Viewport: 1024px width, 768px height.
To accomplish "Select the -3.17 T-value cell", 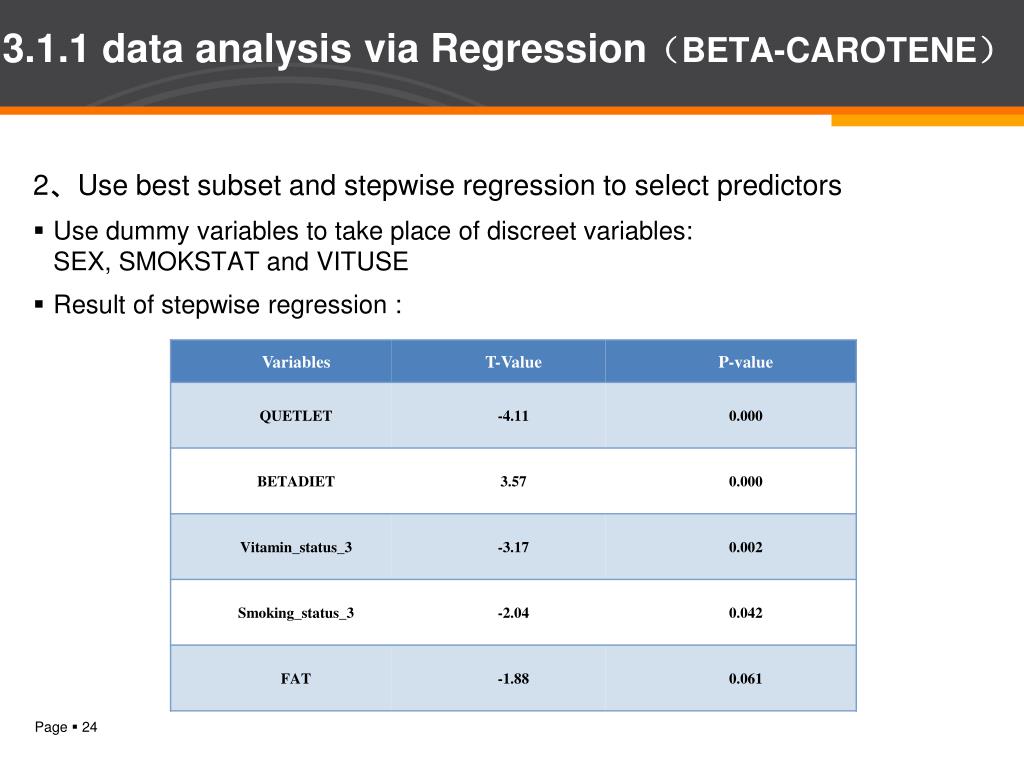I will (x=513, y=547).
